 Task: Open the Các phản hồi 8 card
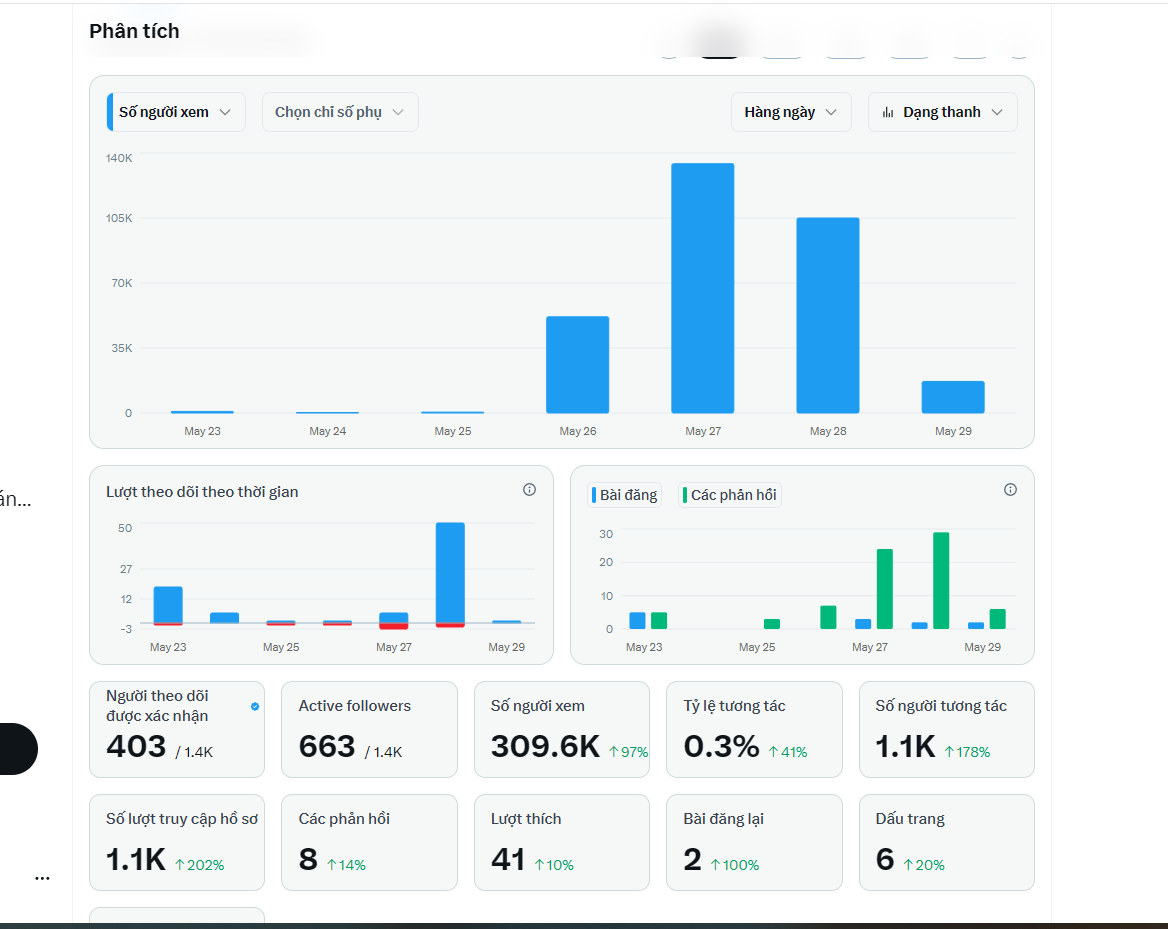coord(369,843)
